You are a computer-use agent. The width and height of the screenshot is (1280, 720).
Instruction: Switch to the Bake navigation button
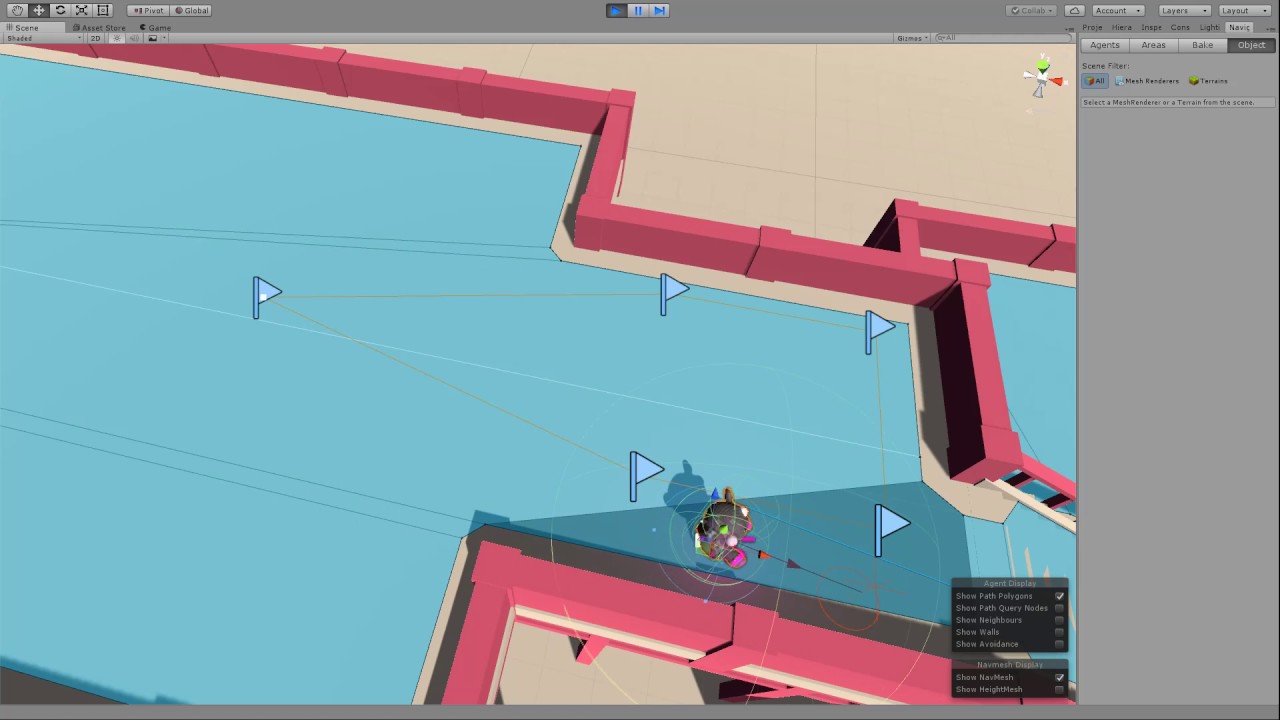tap(1203, 45)
